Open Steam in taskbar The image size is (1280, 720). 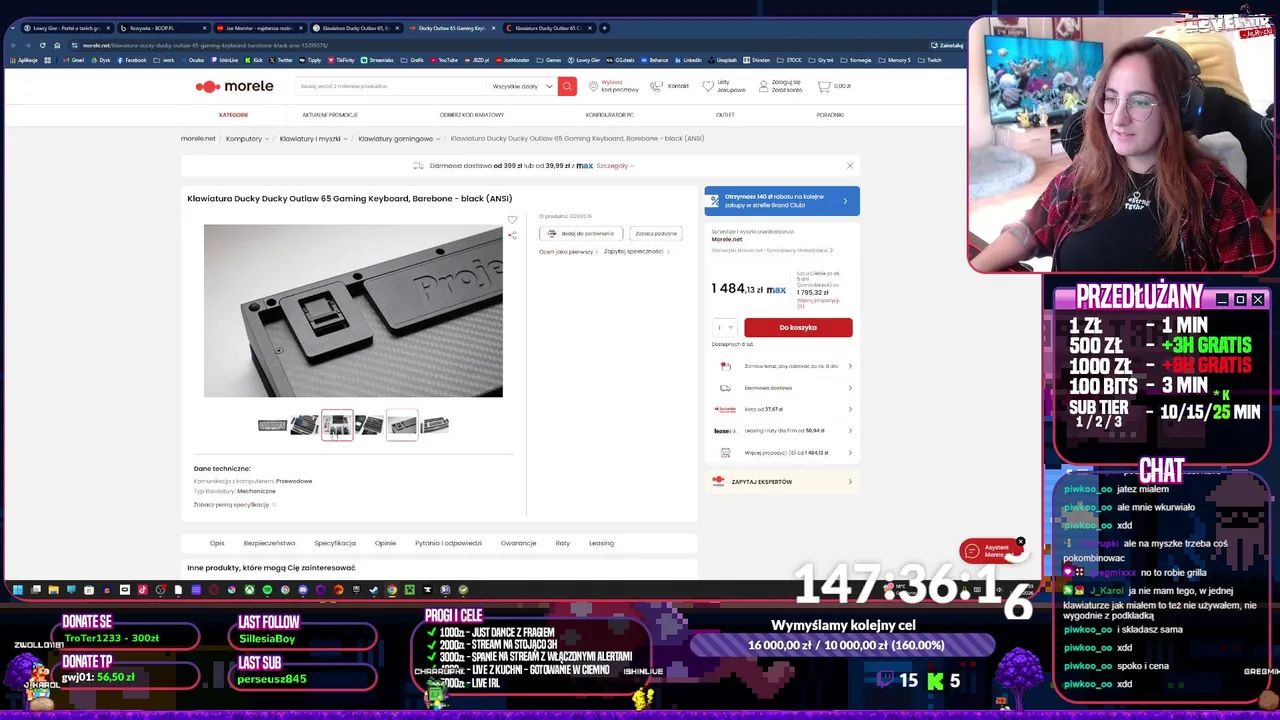[373, 590]
